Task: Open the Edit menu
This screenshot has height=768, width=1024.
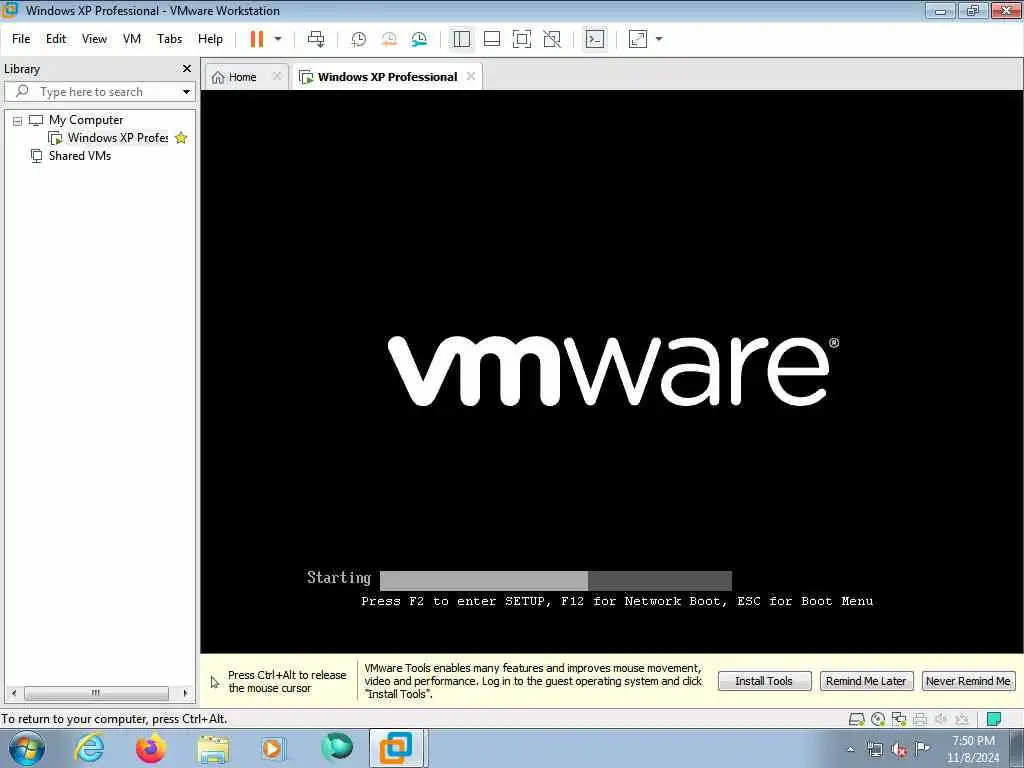Action: [x=56, y=39]
